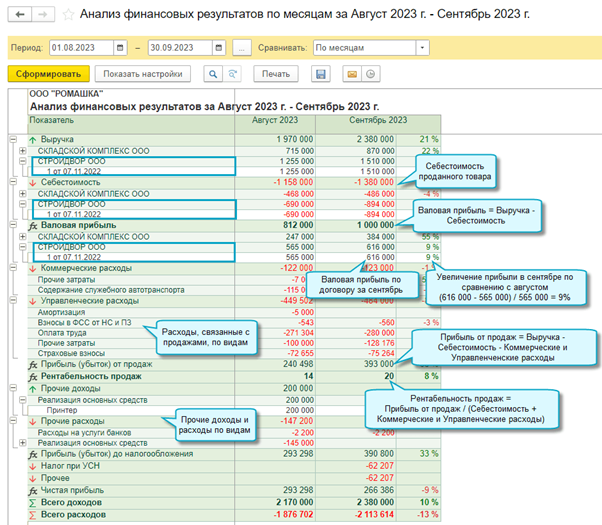Click Показать настройки button
The height and width of the screenshot is (525, 602).
point(143,74)
